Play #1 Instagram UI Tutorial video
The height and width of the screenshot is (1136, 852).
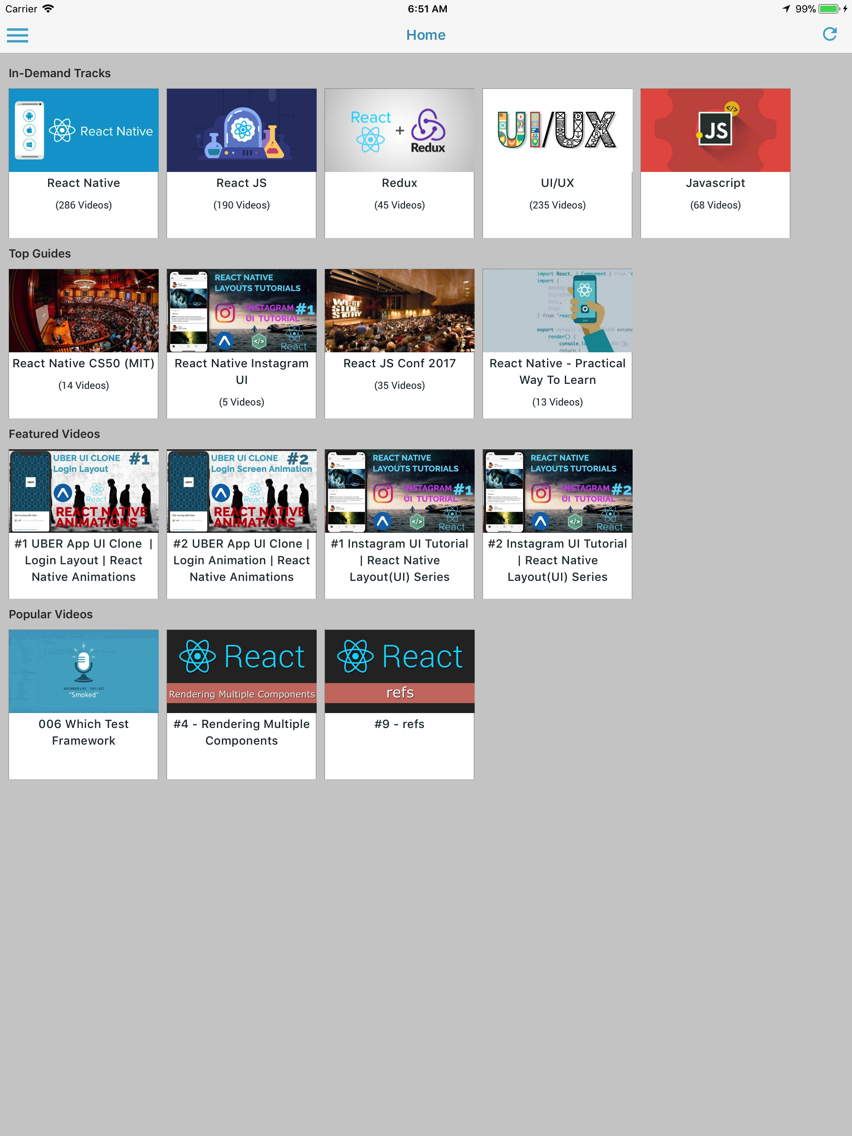[399, 491]
